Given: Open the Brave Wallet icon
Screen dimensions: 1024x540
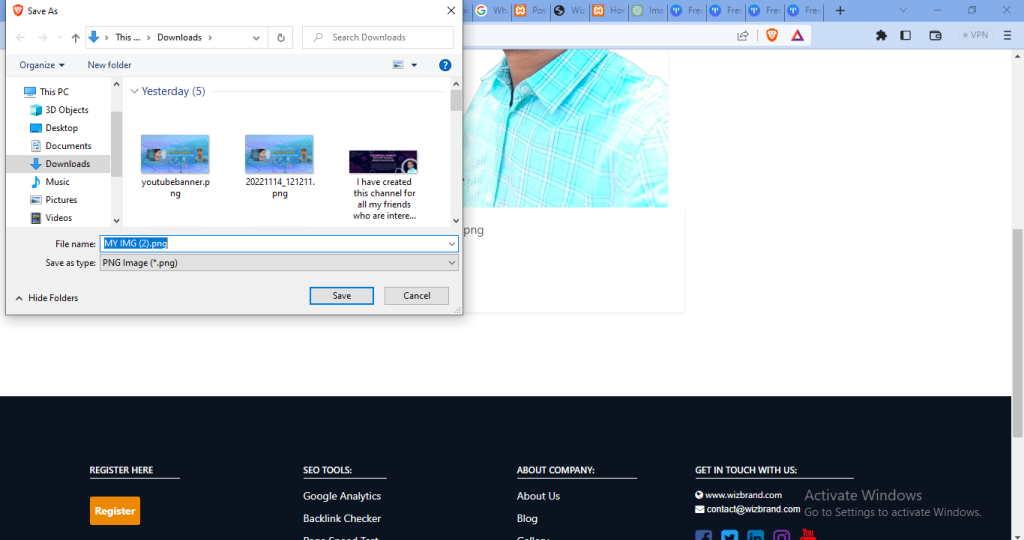Looking at the screenshot, I should (x=935, y=36).
